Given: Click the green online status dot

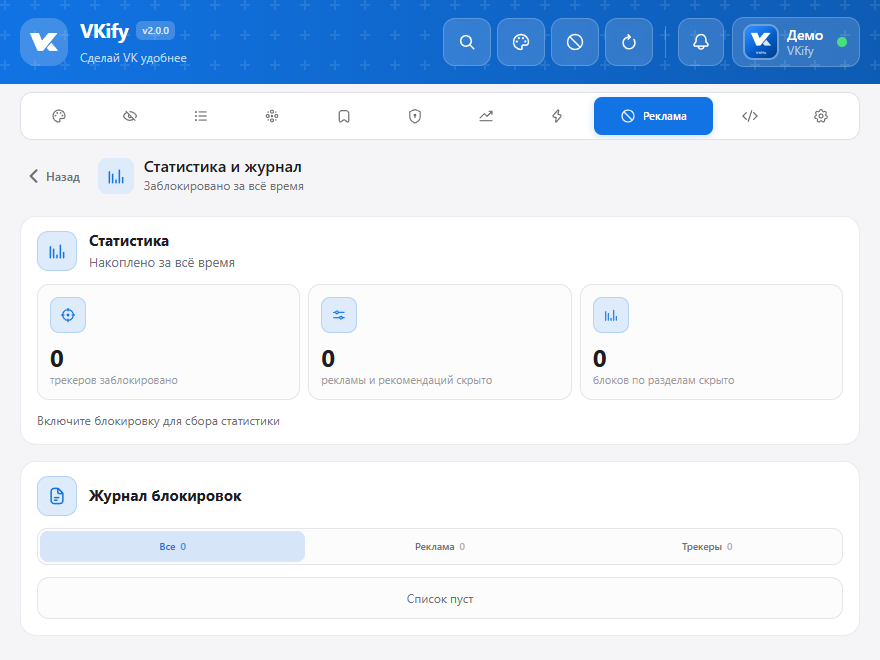Looking at the screenshot, I should [841, 42].
